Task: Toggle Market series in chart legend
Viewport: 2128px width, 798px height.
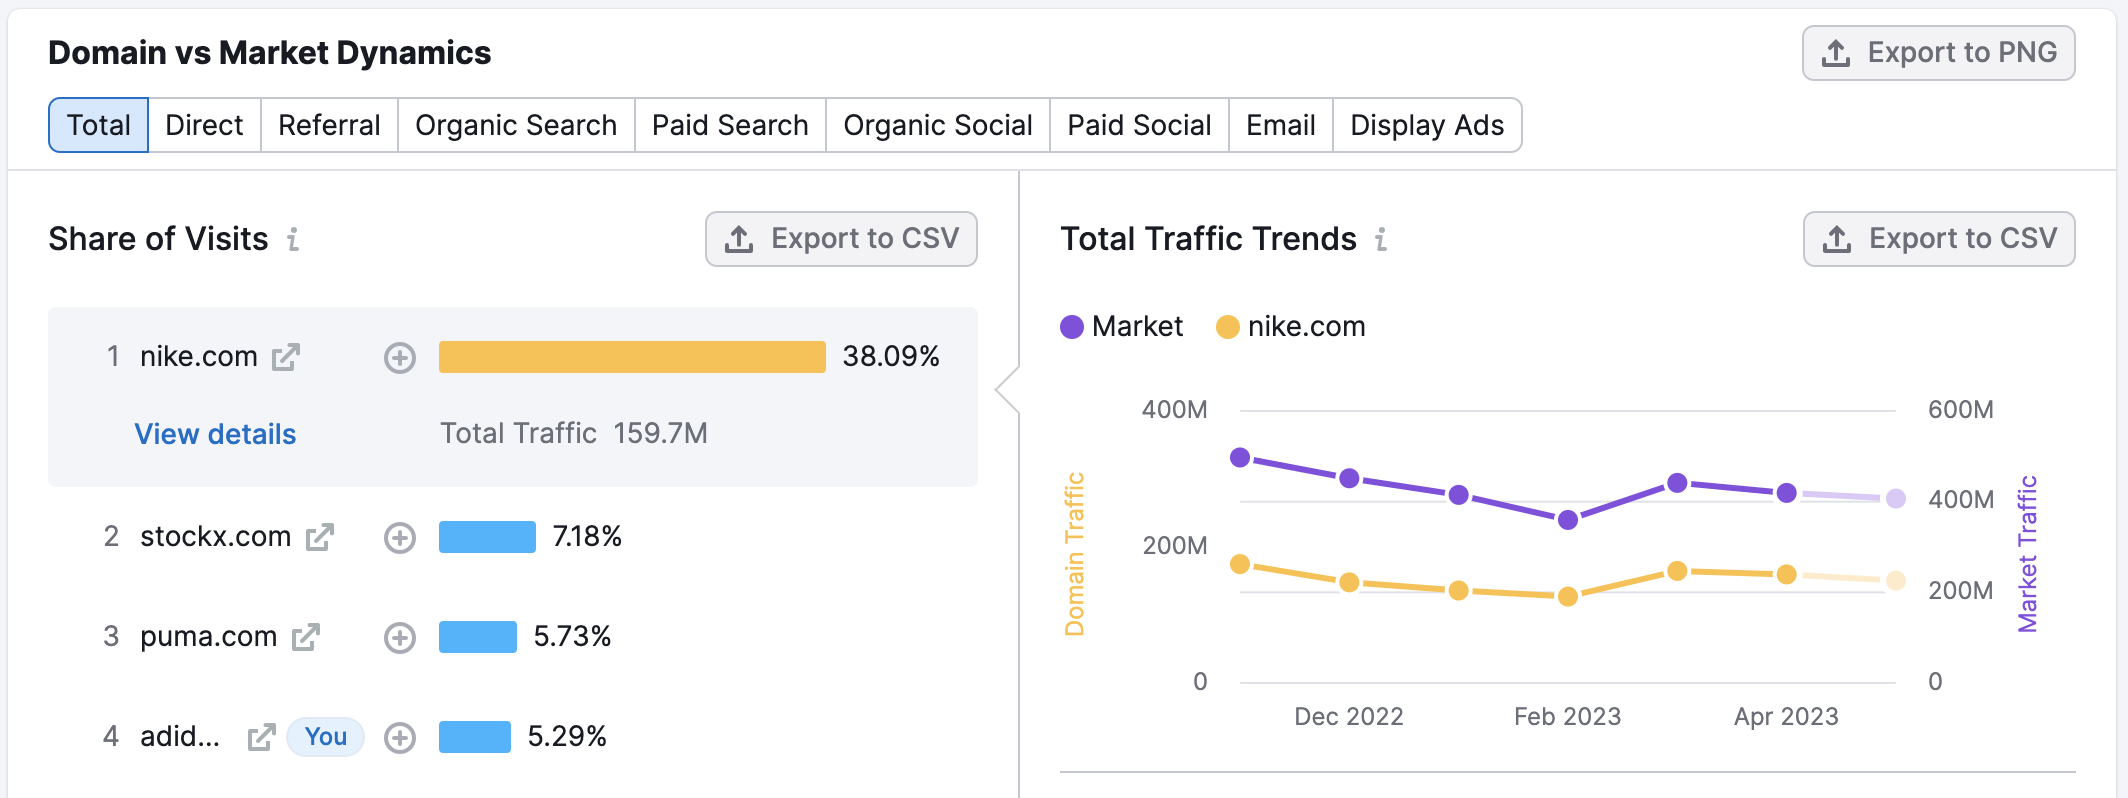Action: tap(1121, 327)
